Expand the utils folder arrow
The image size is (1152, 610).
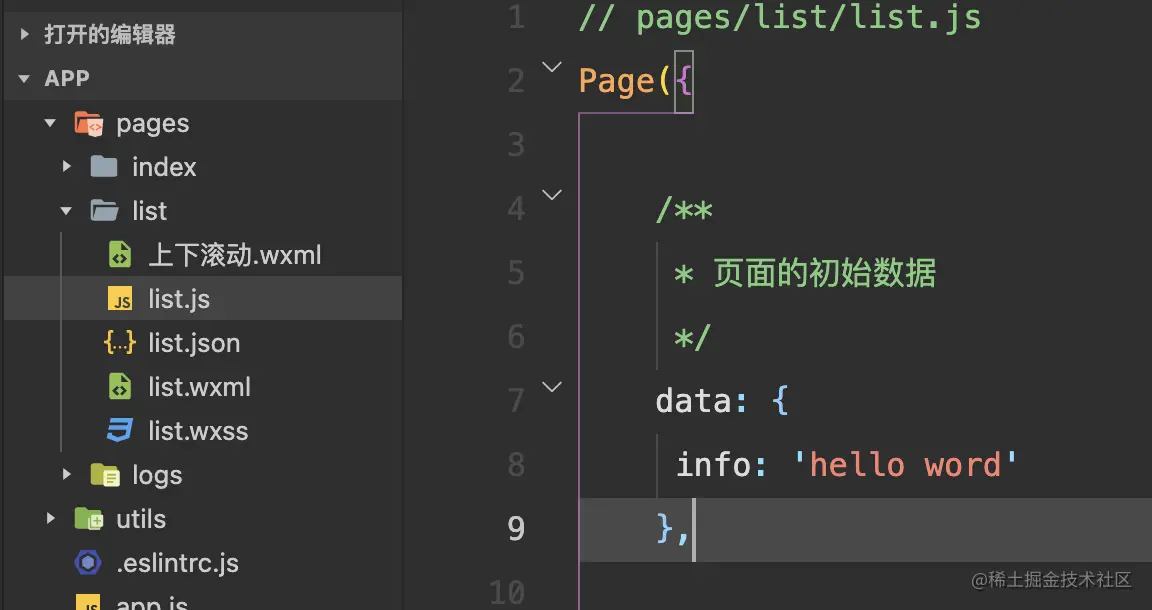click(51, 518)
